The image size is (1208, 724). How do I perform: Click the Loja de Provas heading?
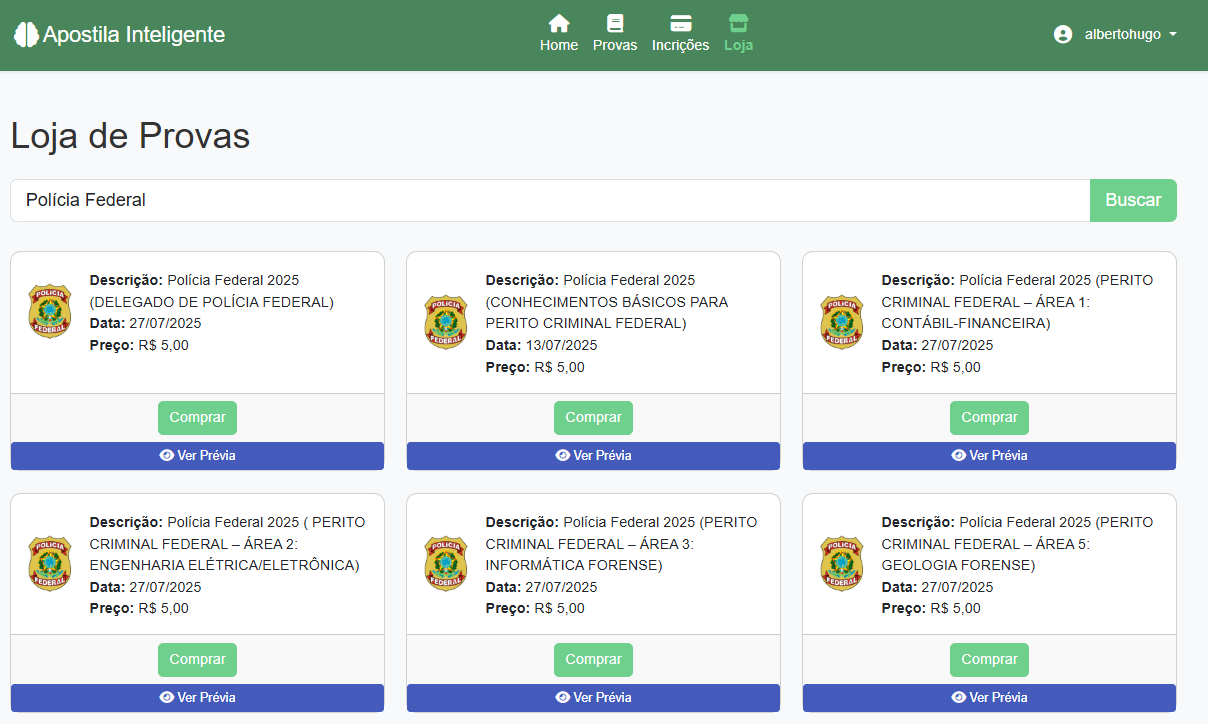coord(130,136)
